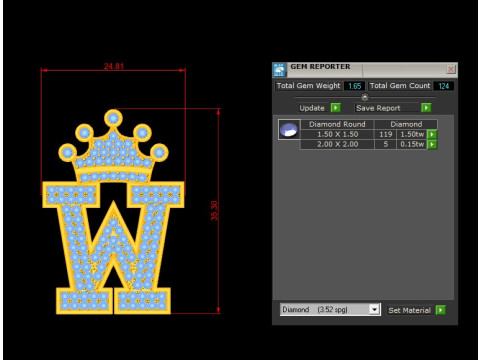The width and height of the screenshot is (480, 360).
Task: Select the gem count cell 119
Action: click(x=386, y=134)
